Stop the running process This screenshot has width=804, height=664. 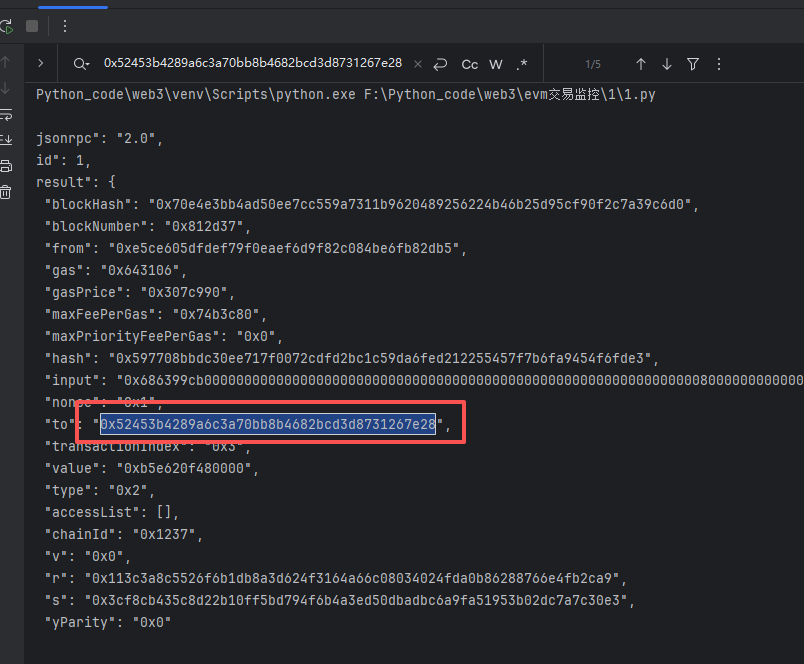point(32,26)
